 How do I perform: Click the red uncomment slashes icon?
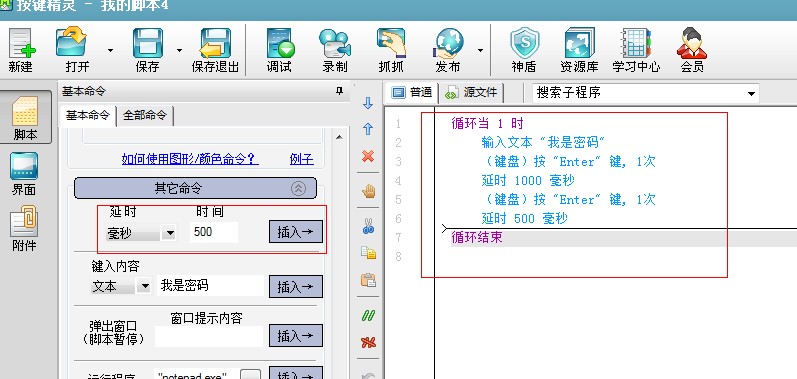368,342
